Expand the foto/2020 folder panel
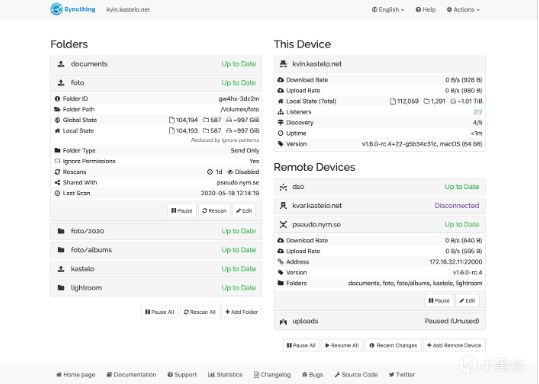Screen dimensions: 539x384 [x=156, y=231]
